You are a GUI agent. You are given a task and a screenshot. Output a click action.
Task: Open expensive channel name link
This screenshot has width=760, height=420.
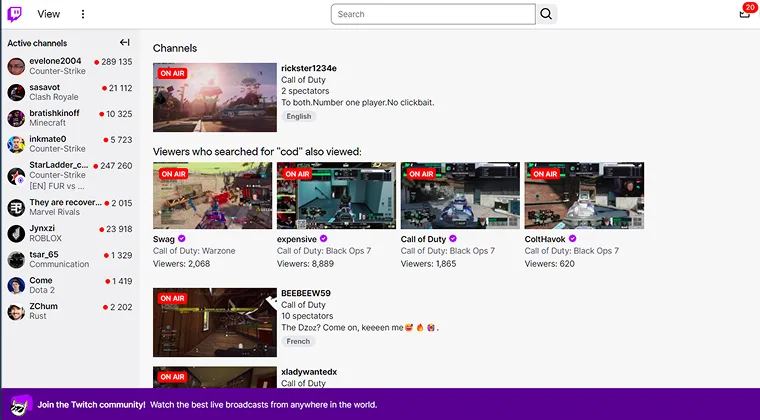click(297, 239)
